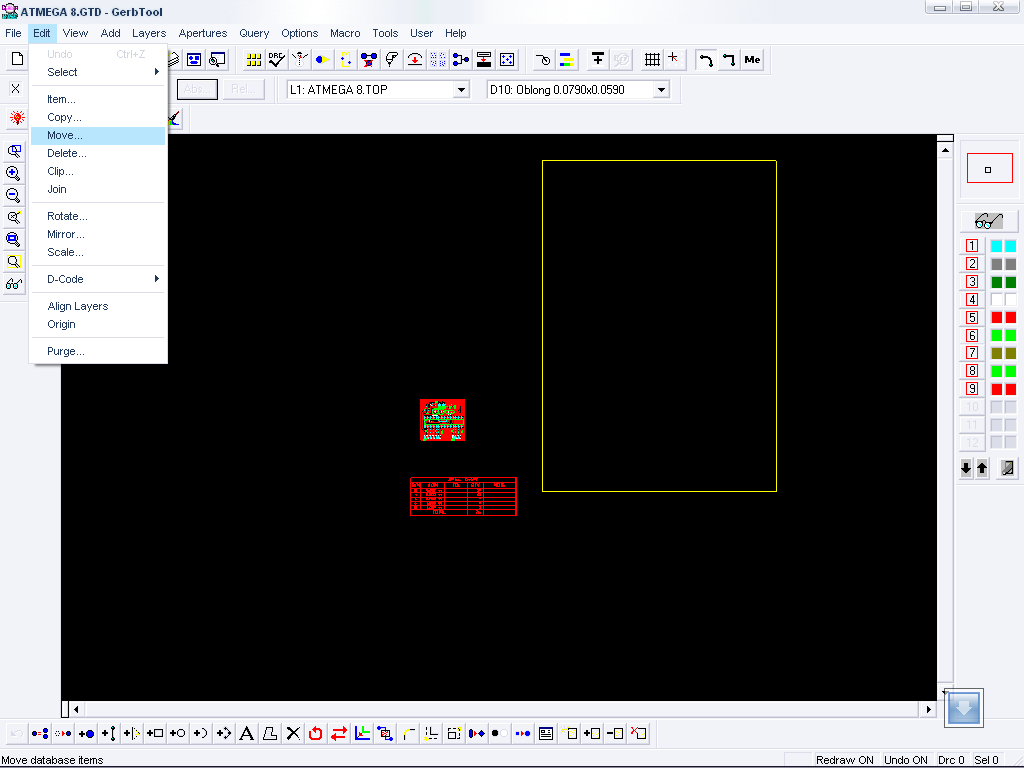Run the DRC check tool
The height and width of the screenshot is (768, 1024).
point(276,59)
